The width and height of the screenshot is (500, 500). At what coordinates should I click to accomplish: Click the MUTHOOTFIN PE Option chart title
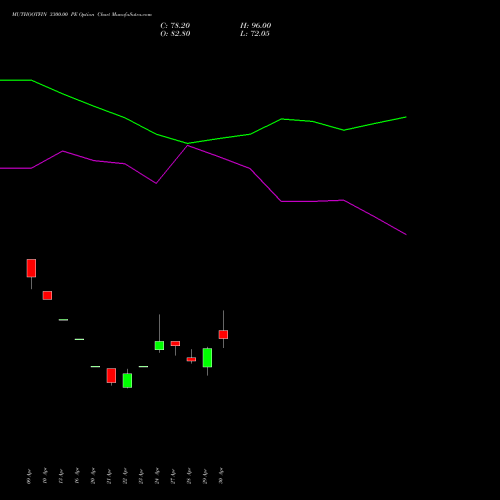tap(82, 15)
